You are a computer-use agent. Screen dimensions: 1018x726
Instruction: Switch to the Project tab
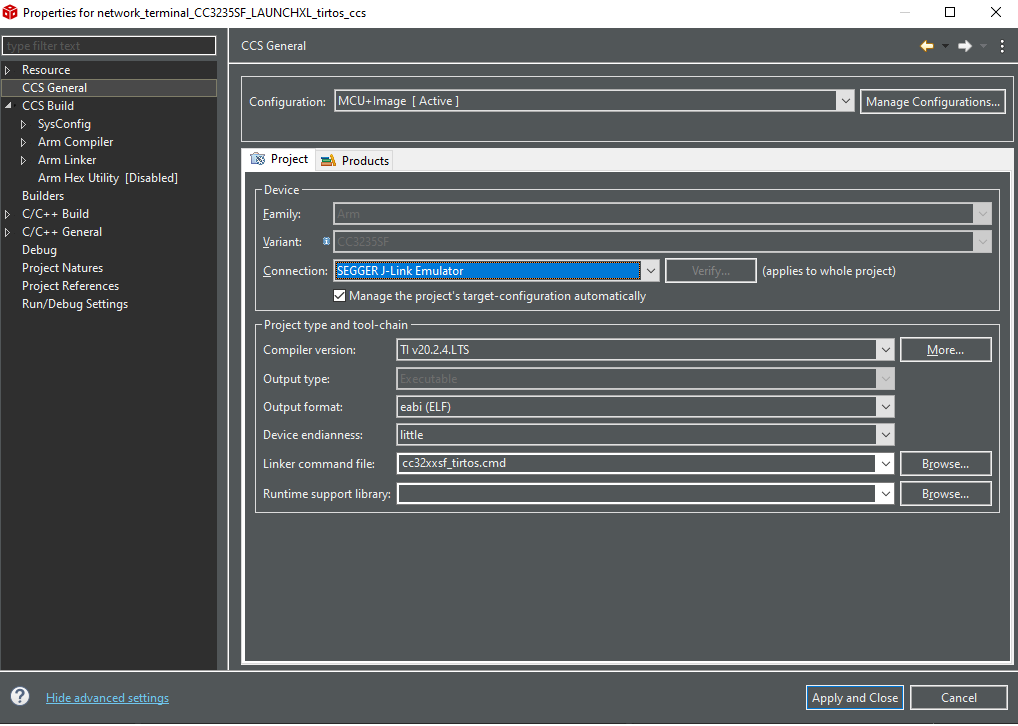(279, 159)
